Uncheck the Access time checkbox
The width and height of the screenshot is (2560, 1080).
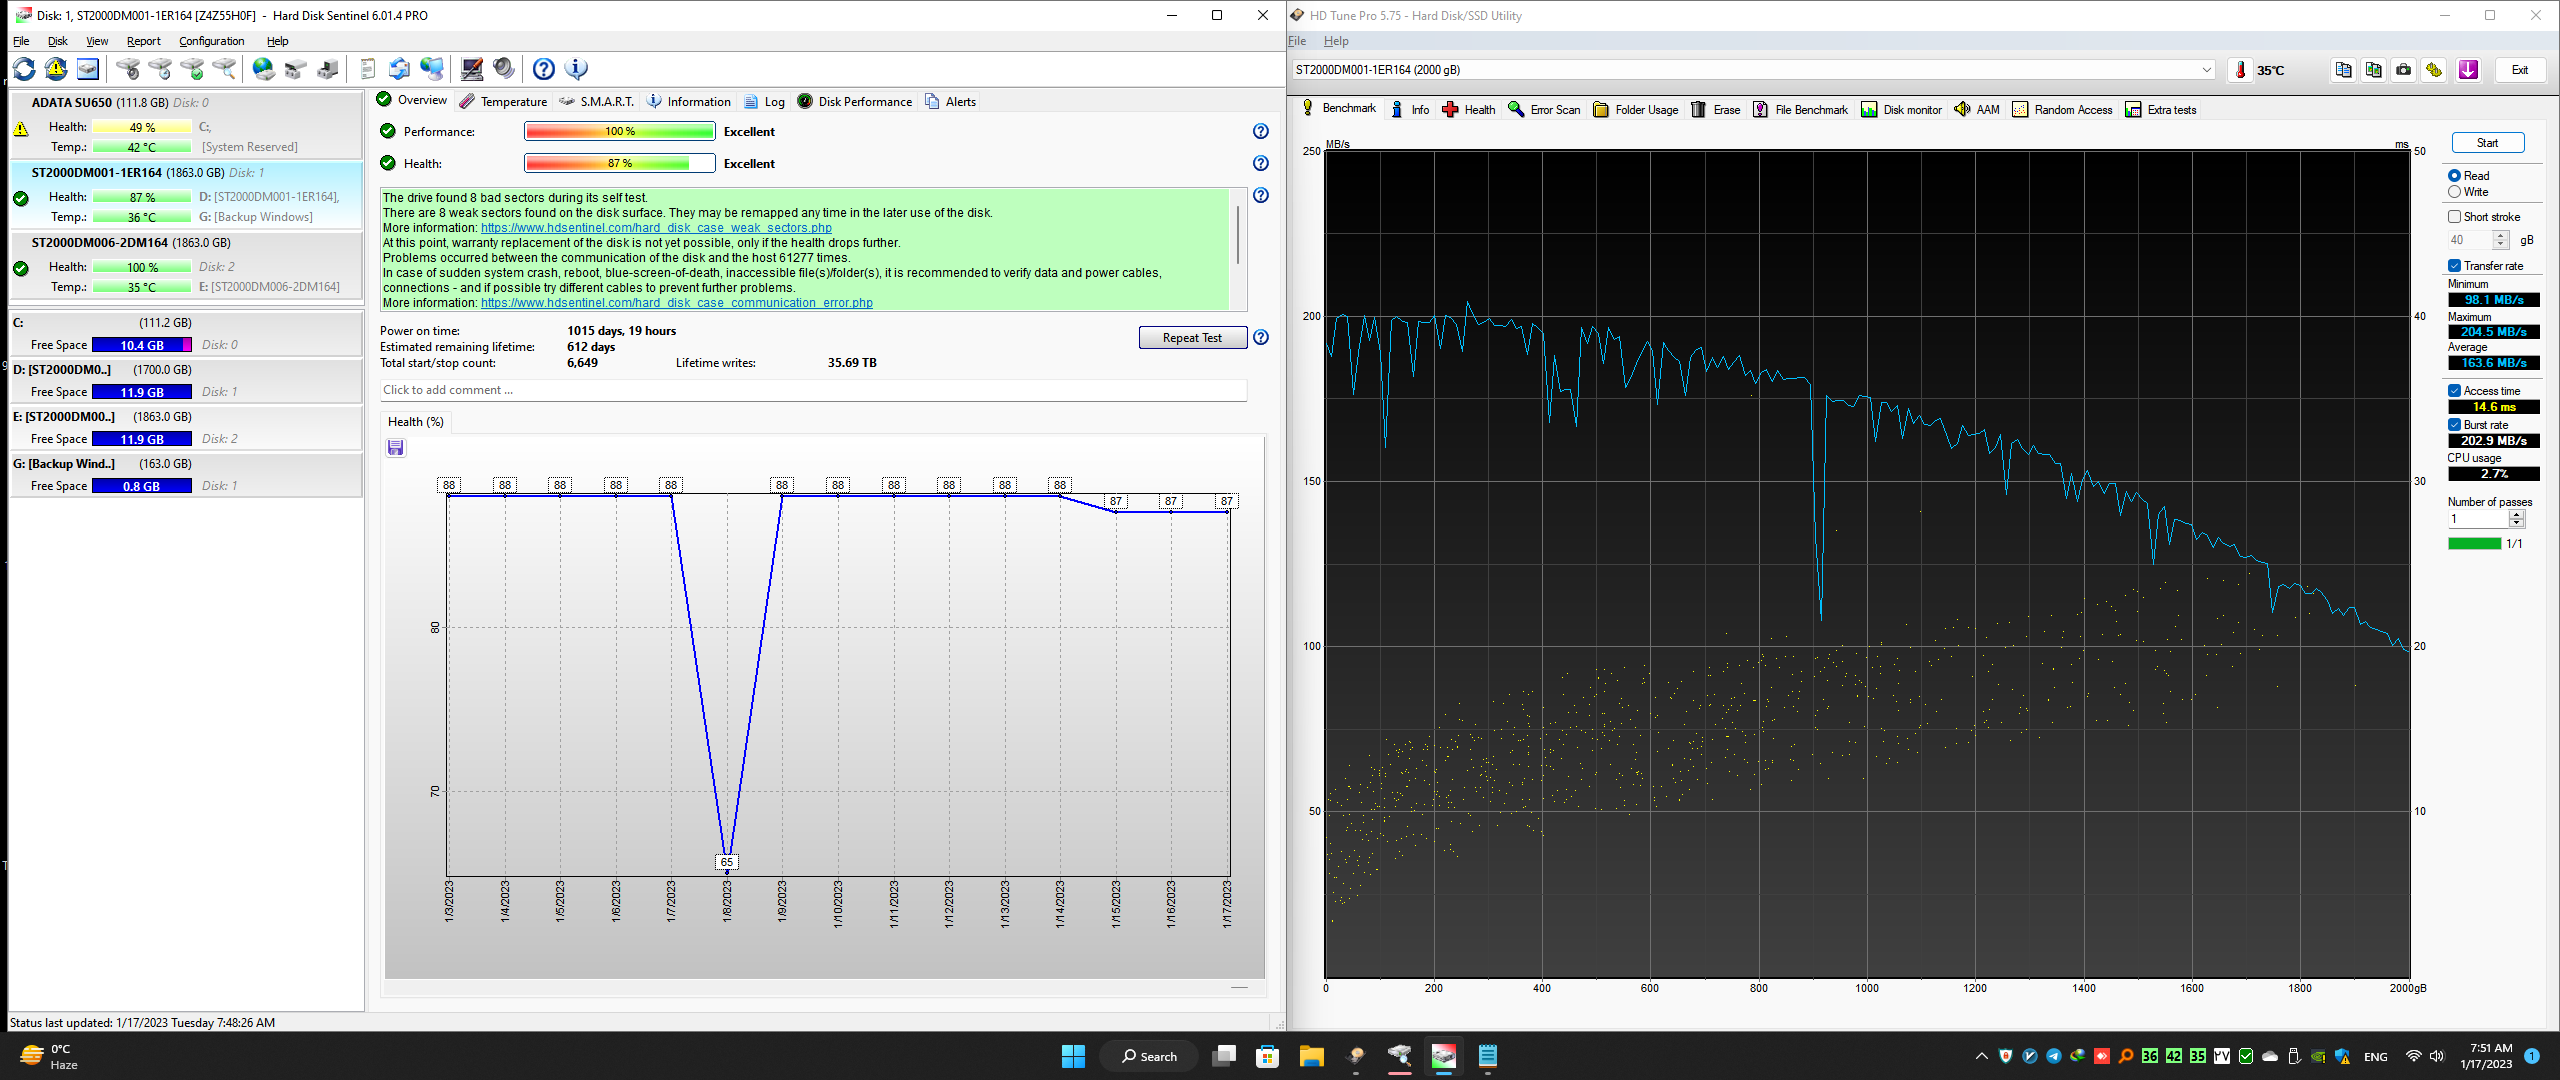(x=2454, y=391)
